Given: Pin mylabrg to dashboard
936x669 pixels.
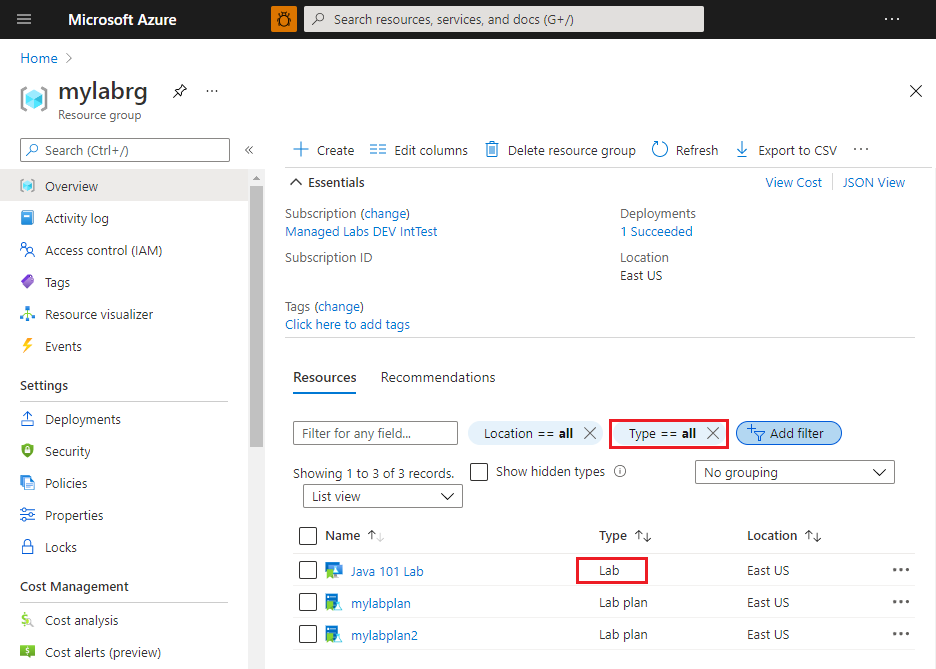Looking at the screenshot, I should 180,91.
